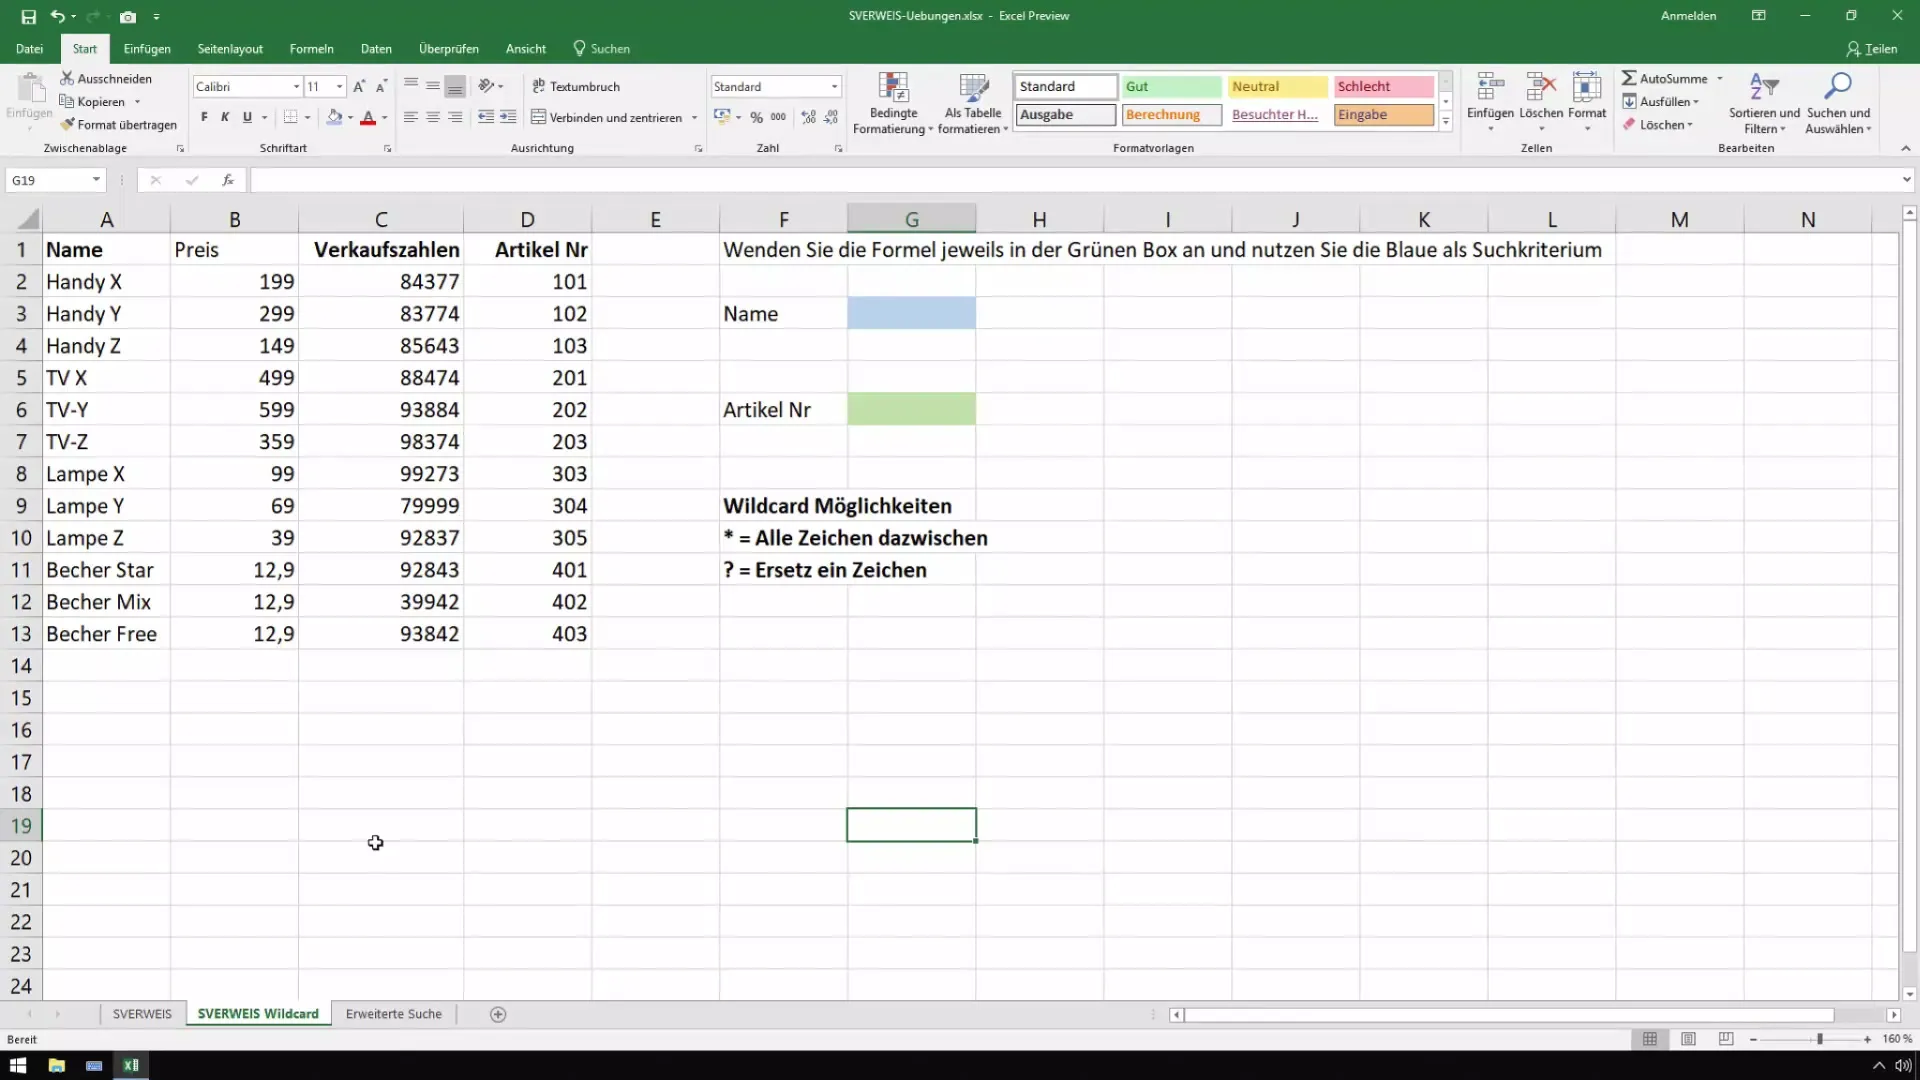Click remove decimal place icon
The width and height of the screenshot is (1920, 1080).
pos(830,117)
